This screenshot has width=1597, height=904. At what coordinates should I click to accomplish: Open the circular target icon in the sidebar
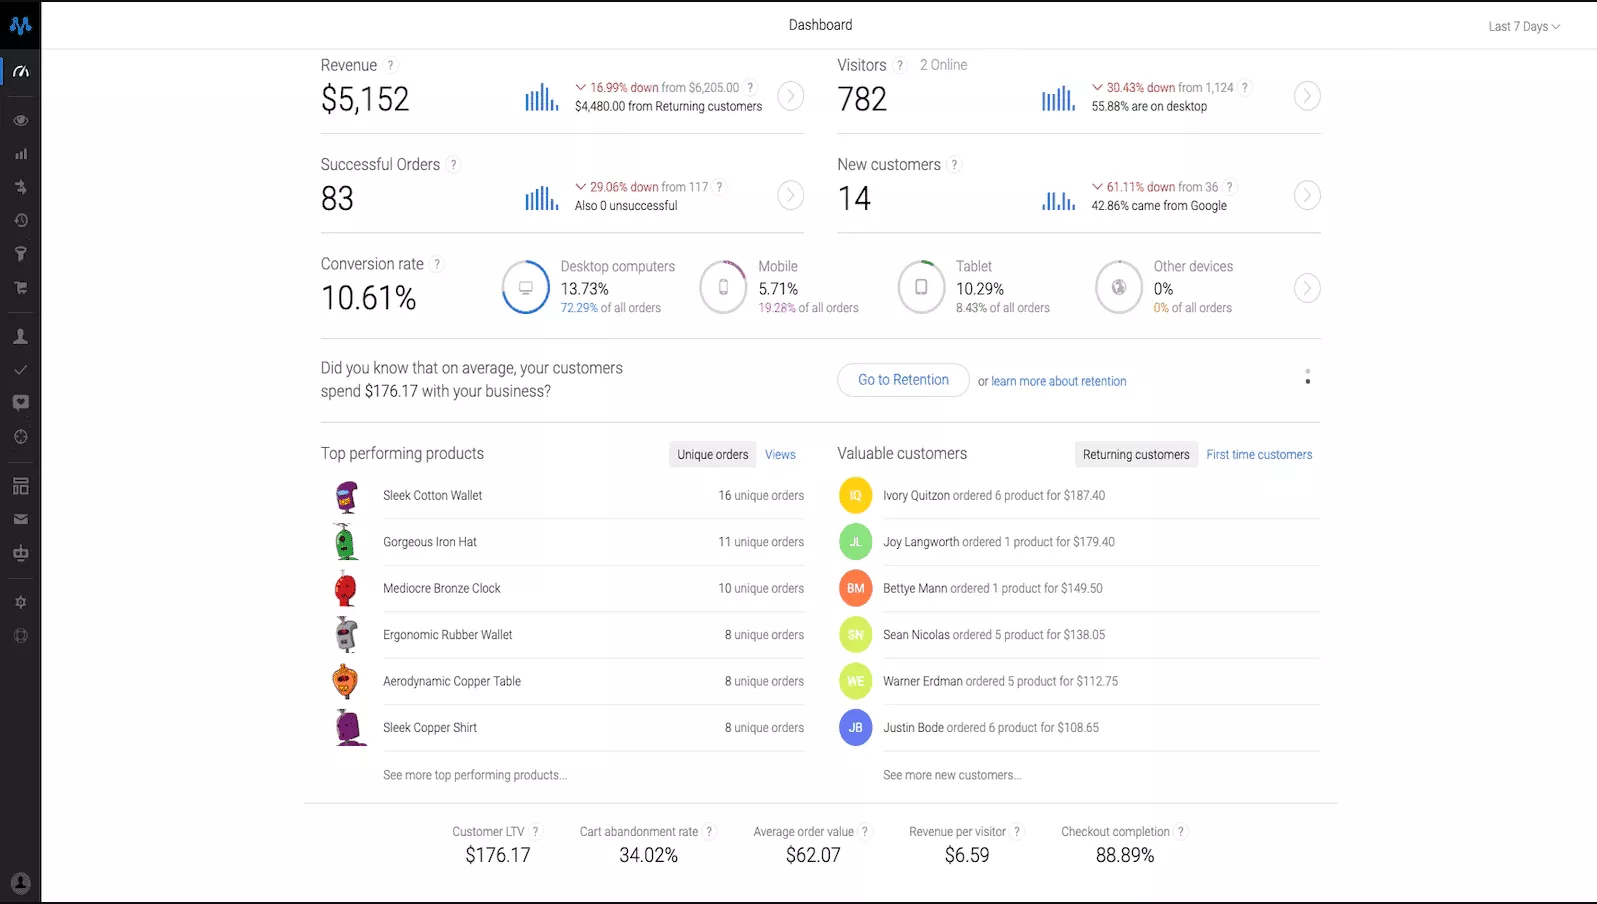(20, 437)
